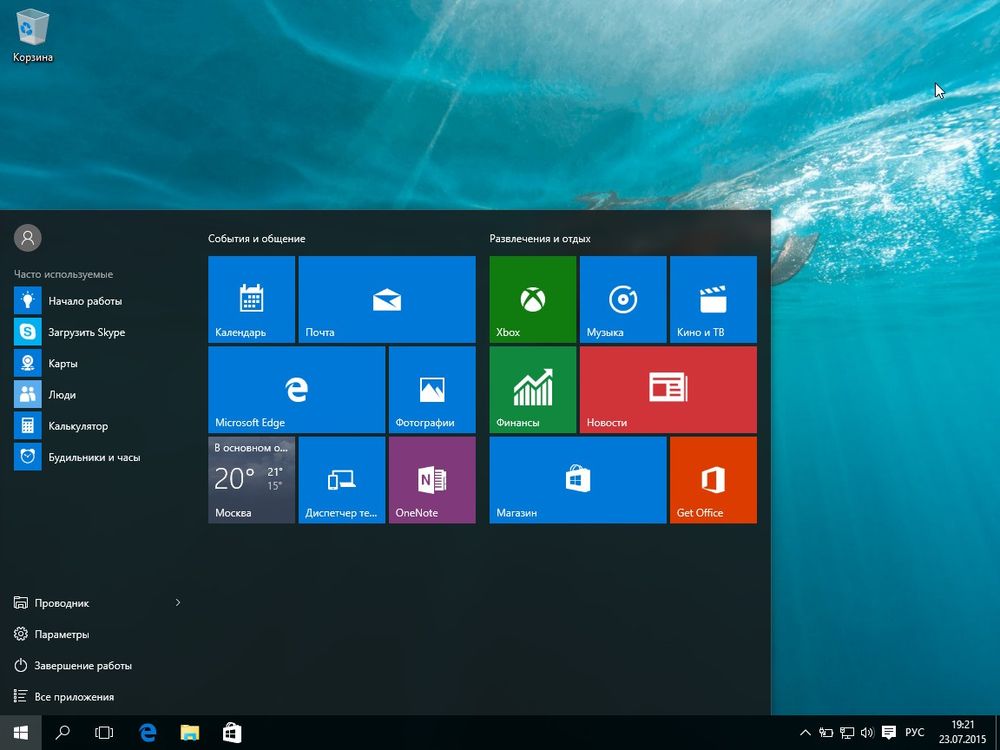
Task: Expand the Проводник jump list arrow
Action: 178,603
